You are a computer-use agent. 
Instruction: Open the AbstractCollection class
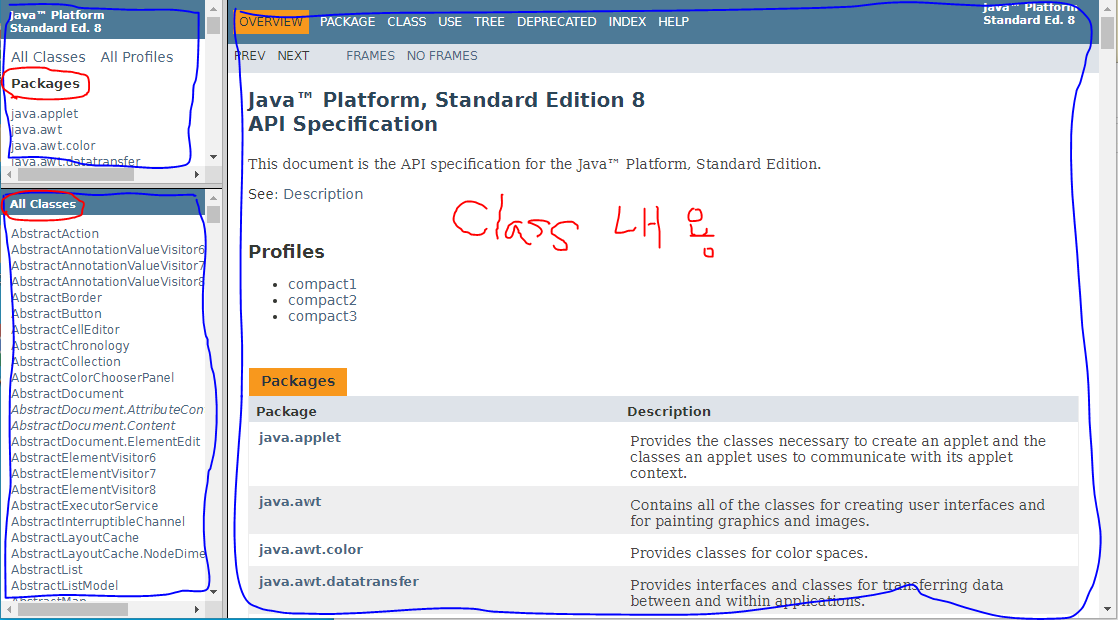[66, 362]
